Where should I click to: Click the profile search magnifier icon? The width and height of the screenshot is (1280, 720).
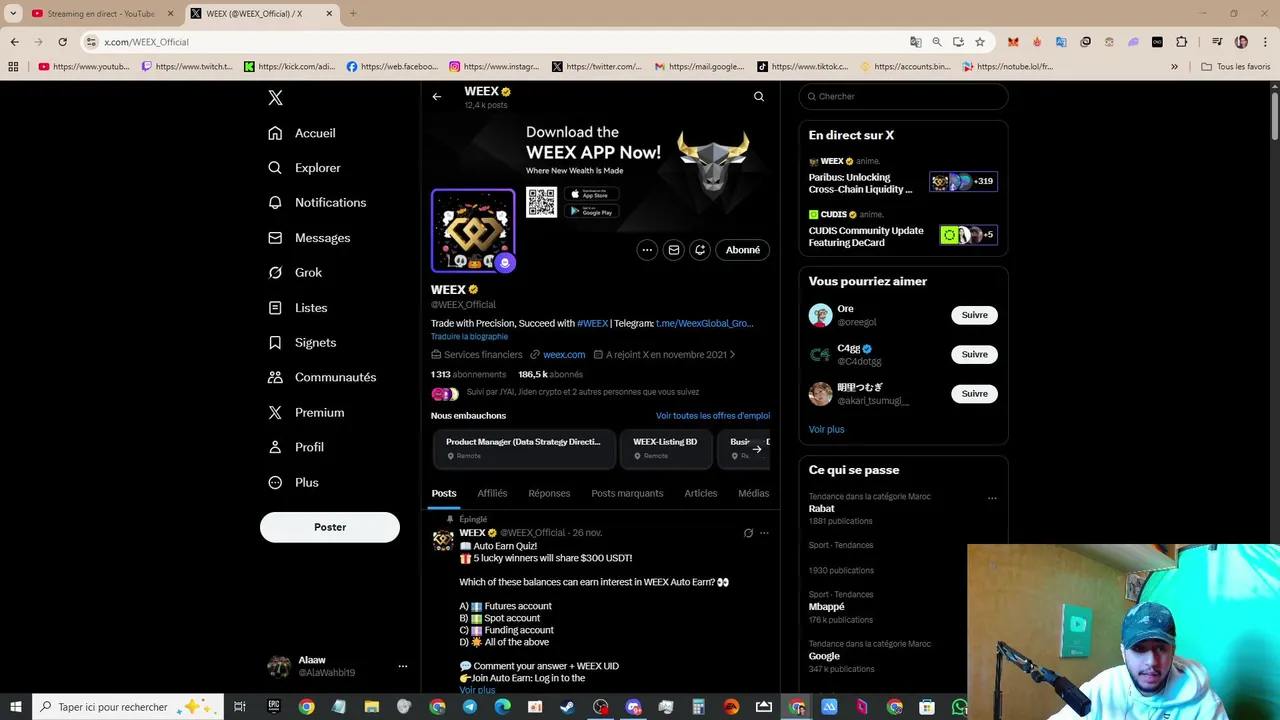(x=759, y=97)
